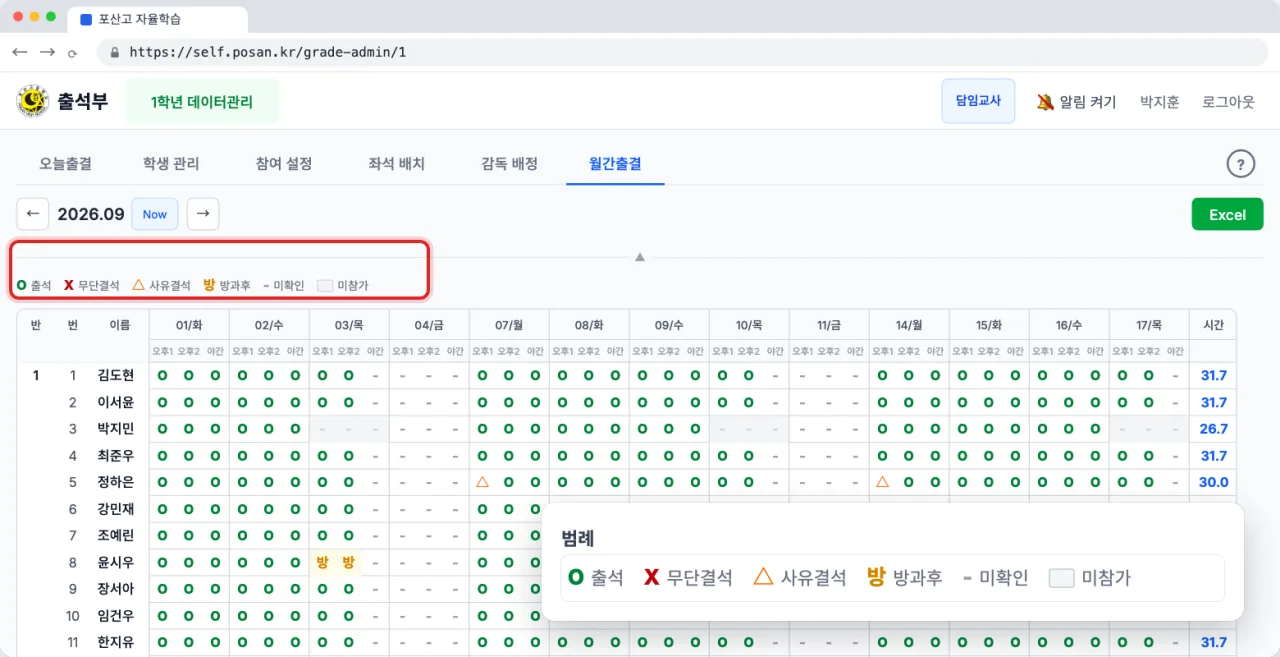
Task: Click the lock icon in address bar
Action: tap(115, 52)
